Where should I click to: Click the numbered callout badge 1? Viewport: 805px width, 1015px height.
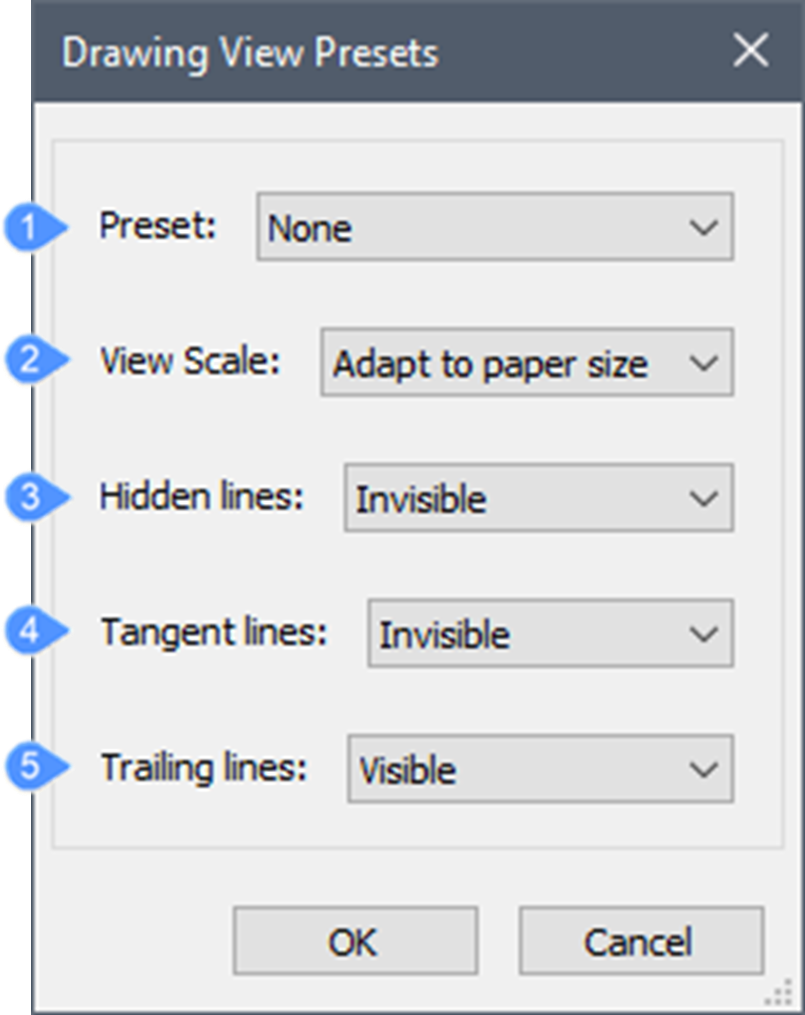click(x=29, y=228)
